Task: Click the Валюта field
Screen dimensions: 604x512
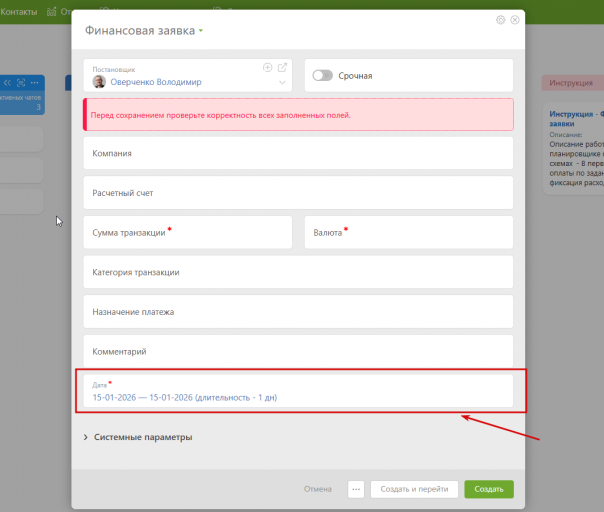Action: (409, 232)
